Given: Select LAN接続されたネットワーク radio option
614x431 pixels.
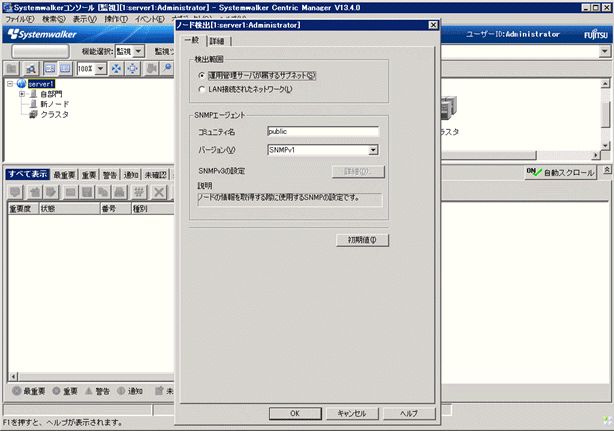Looking at the screenshot, I should [202, 89].
